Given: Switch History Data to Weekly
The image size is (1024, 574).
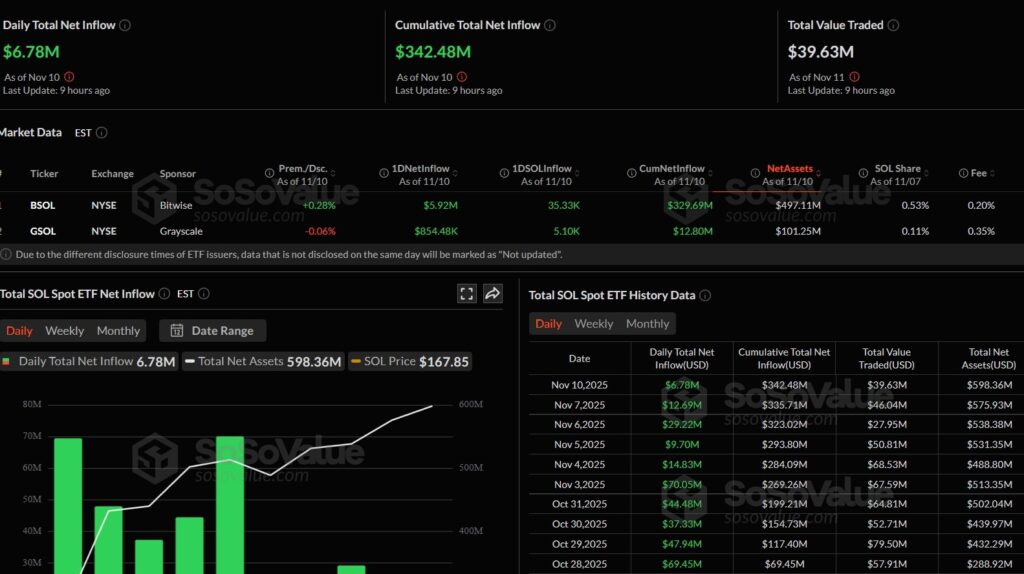Looking at the screenshot, I should click(x=594, y=323).
